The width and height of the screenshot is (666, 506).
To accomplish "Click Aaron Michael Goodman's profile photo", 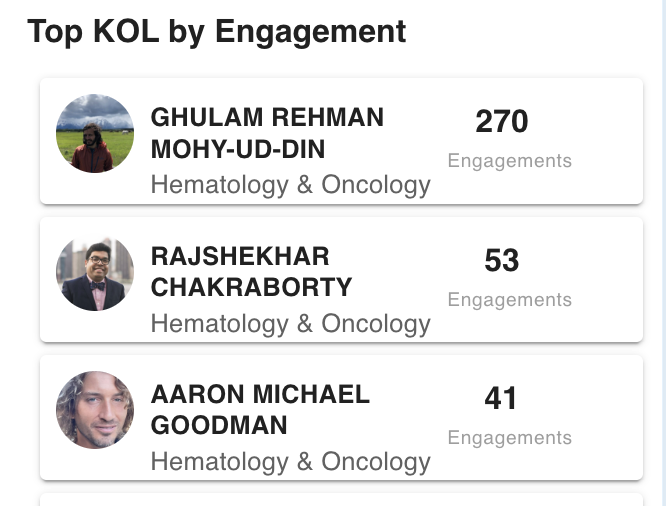I will [x=94, y=410].
